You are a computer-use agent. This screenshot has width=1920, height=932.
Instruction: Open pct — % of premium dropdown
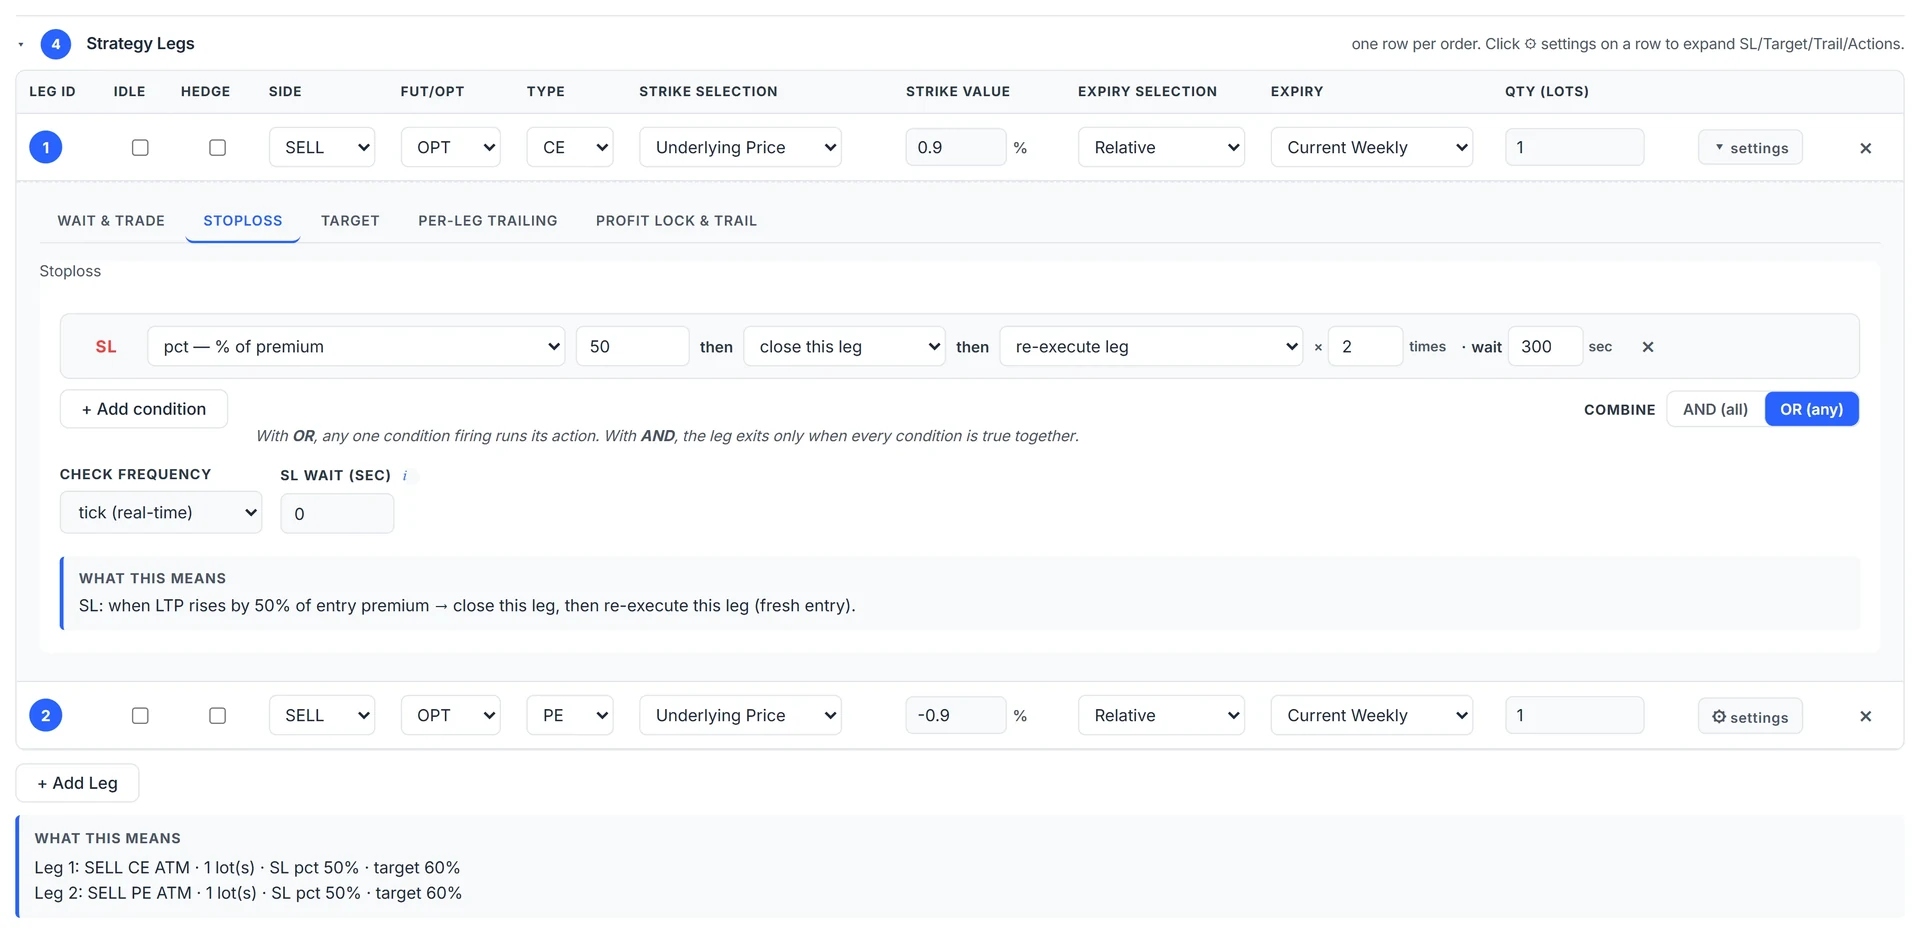[356, 346]
